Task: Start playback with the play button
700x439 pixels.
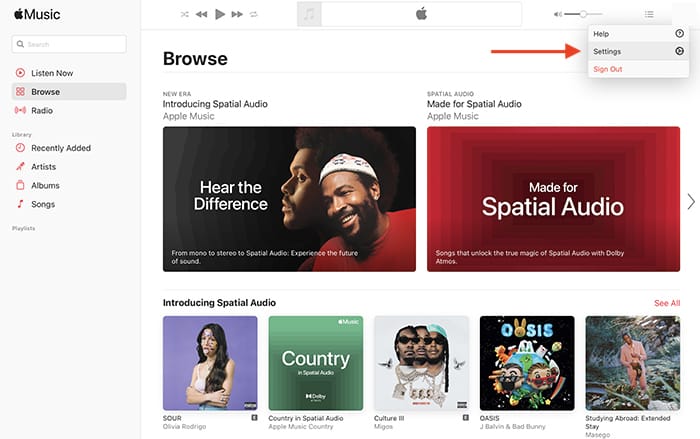Action: (220, 14)
